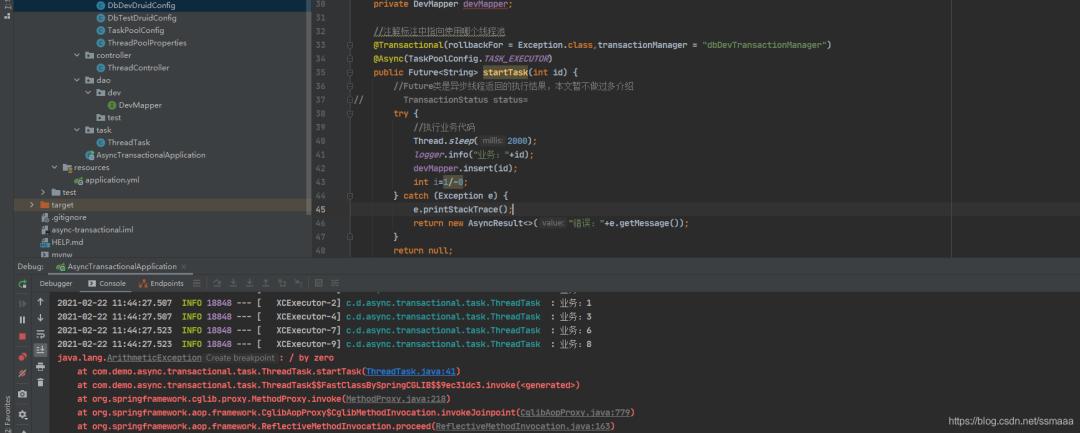This screenshot has height=433, width=1080.
Task: Click the camera thread dump icon
Action: (x=22, y=394)
